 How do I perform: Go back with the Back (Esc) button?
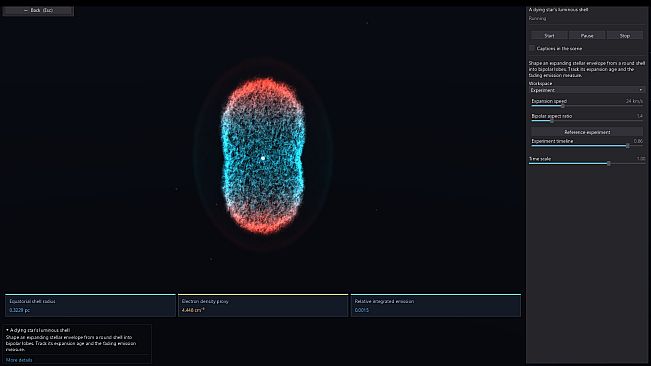click(38, 10)
